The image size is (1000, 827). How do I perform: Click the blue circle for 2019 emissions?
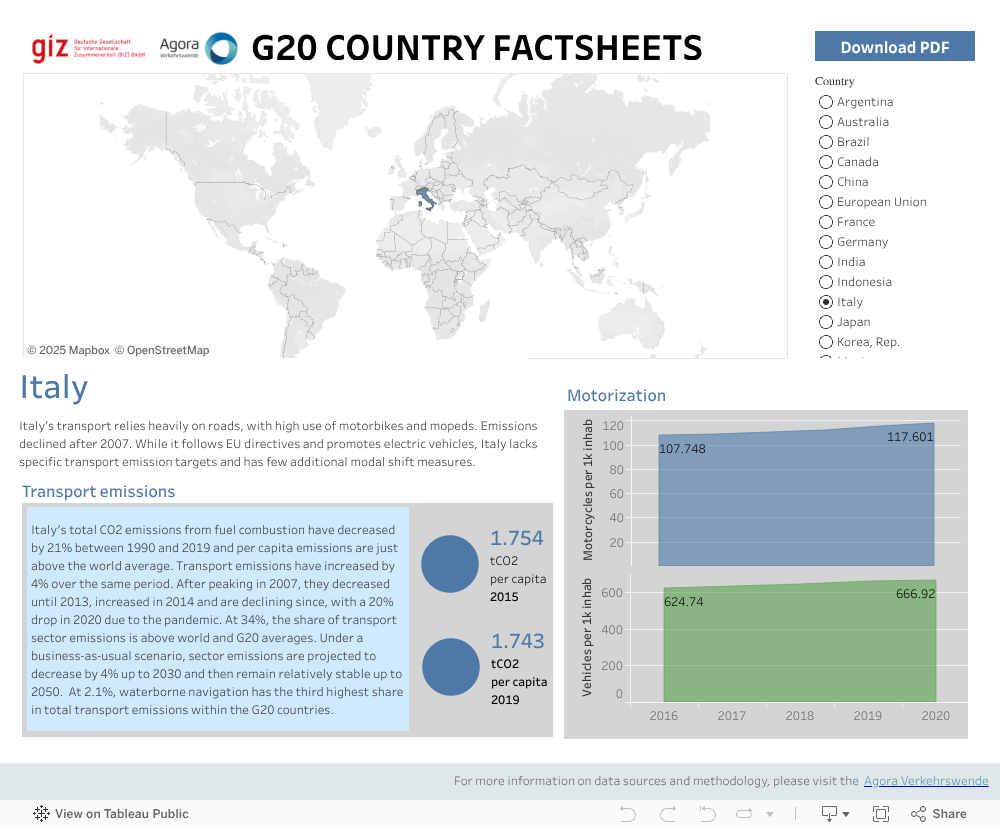pos(450,667)
